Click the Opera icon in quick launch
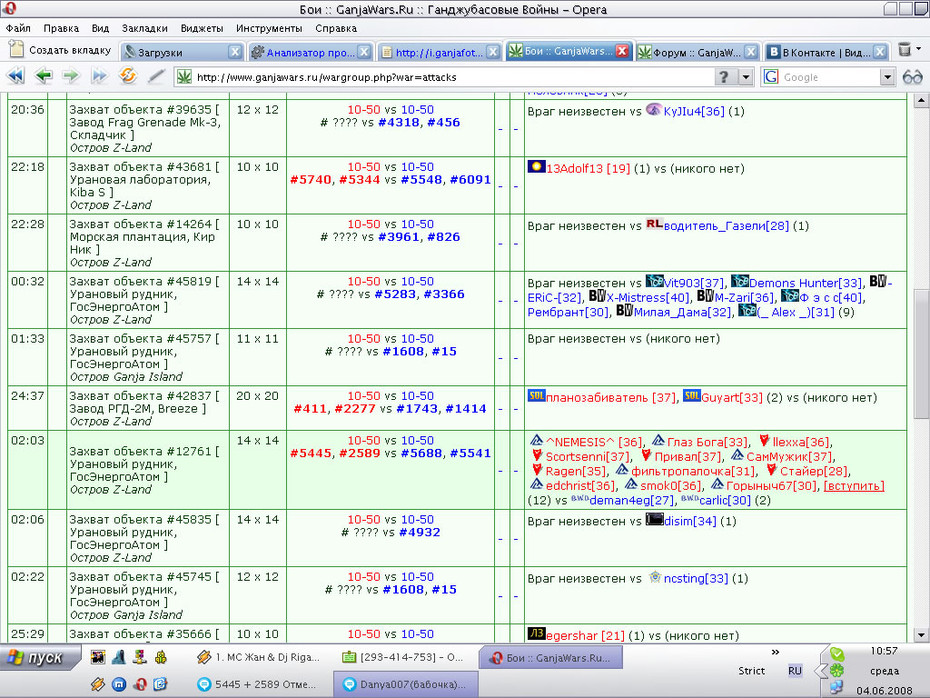This screenshot has width=930, height=698. 140,684
